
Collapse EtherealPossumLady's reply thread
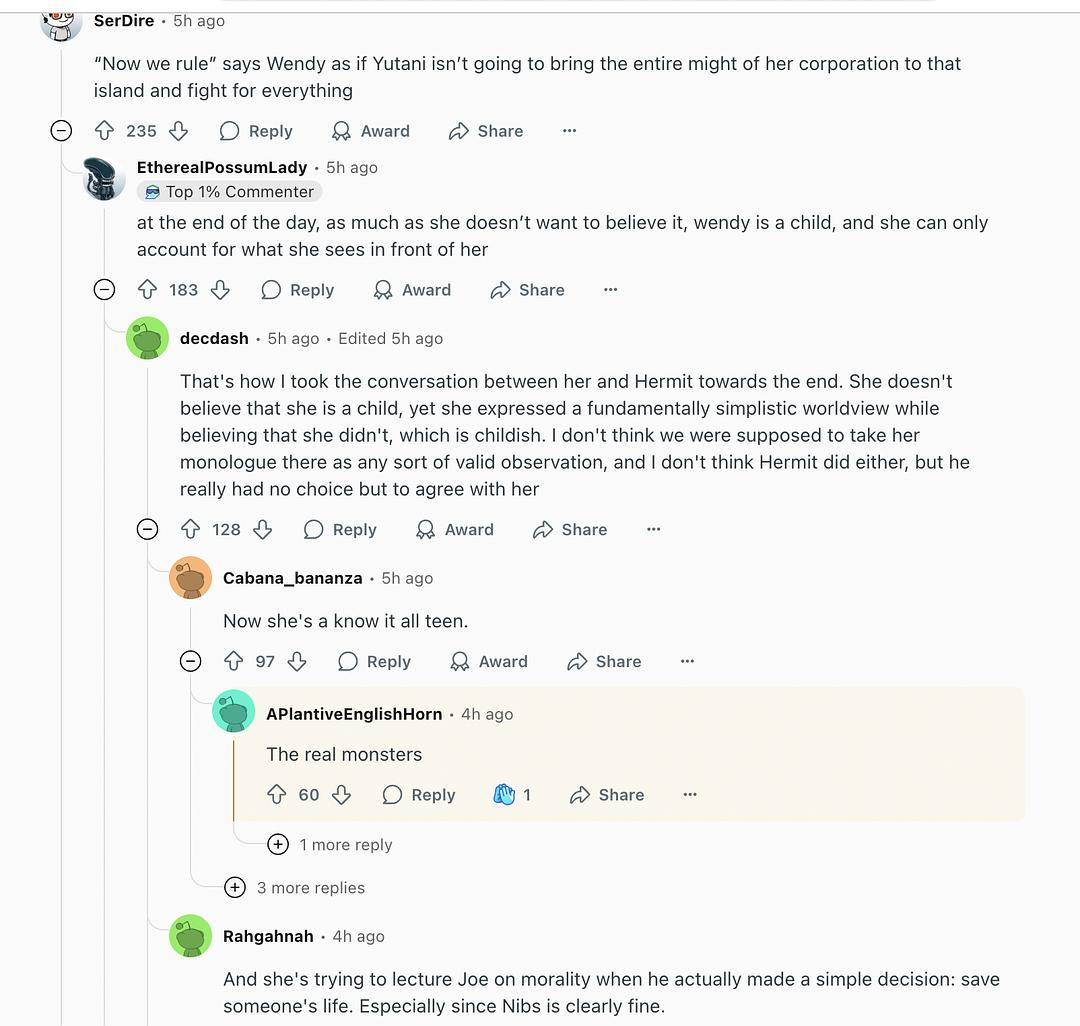(x=104, y=290)
